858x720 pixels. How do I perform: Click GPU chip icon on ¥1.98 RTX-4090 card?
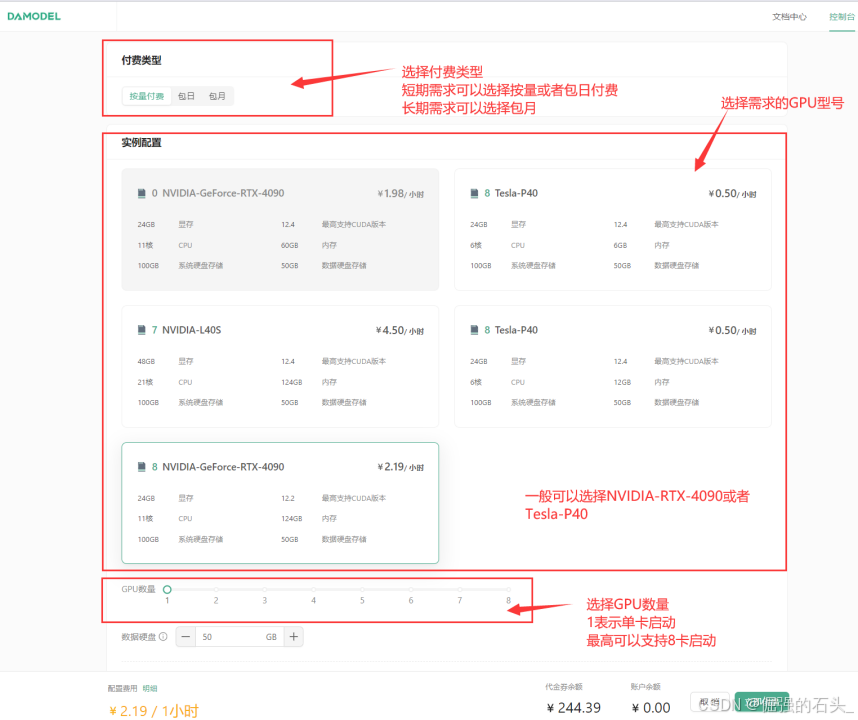142,193
